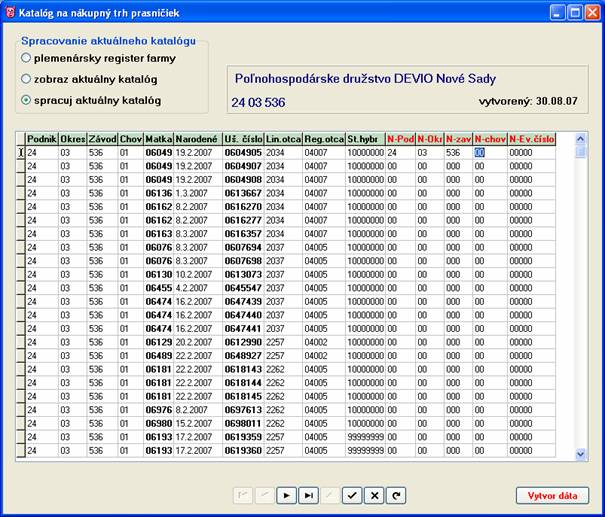Click ear number cell 0648927
The image size is (605, 517).
(x=243, y=356)
